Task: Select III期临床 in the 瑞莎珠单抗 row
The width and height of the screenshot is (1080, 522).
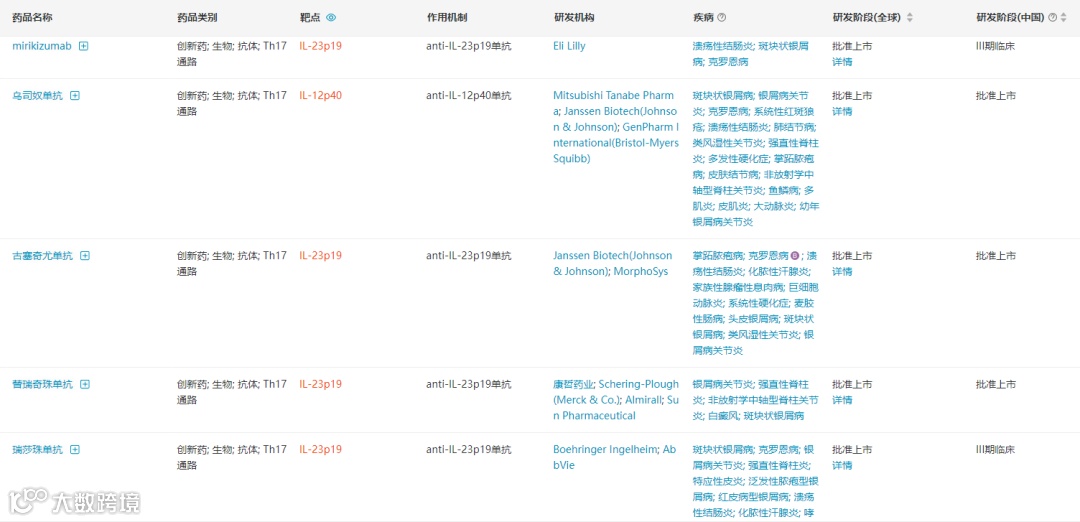Action: click(995, 450)
